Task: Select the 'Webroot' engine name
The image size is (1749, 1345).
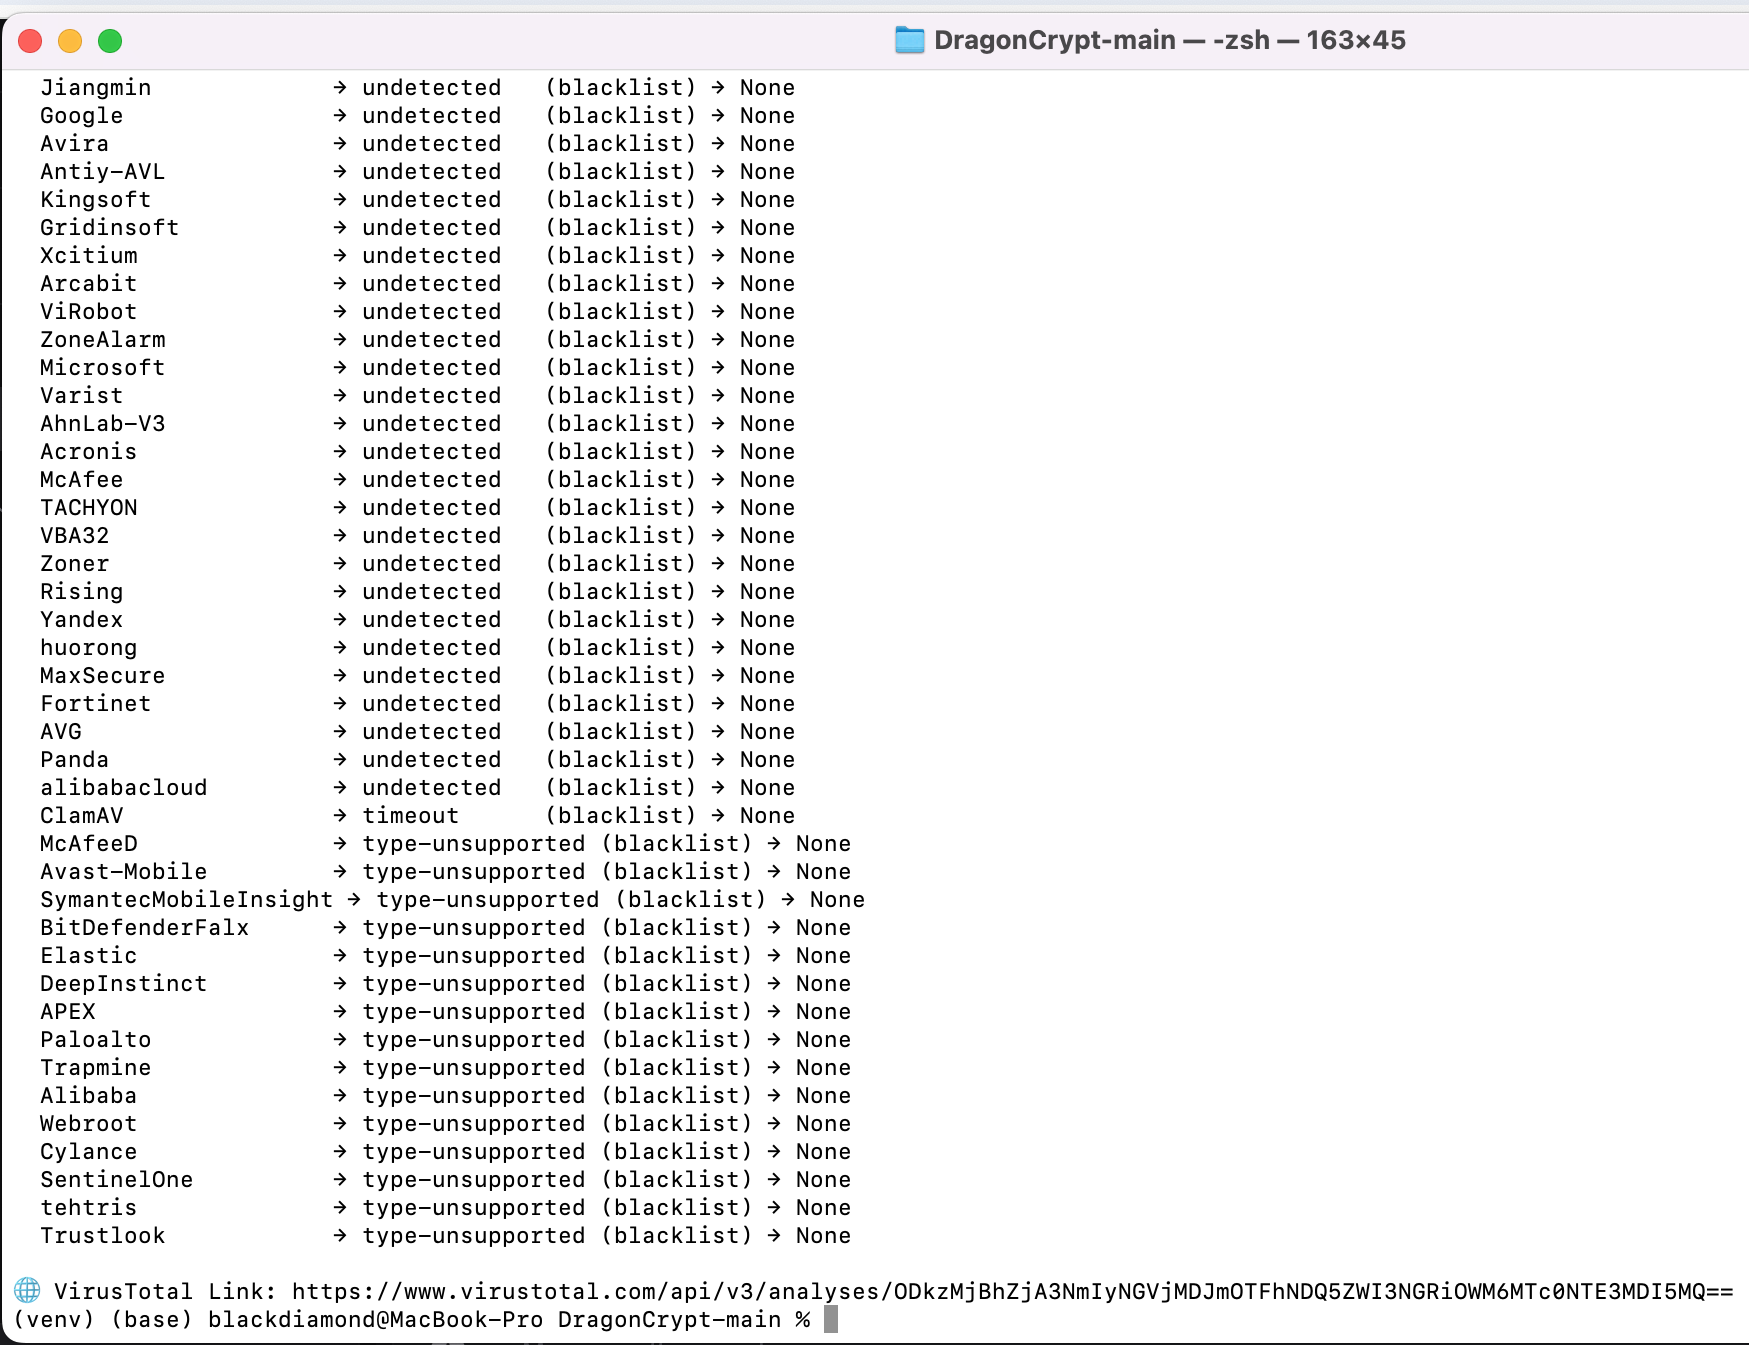Action: (89, 1124)
